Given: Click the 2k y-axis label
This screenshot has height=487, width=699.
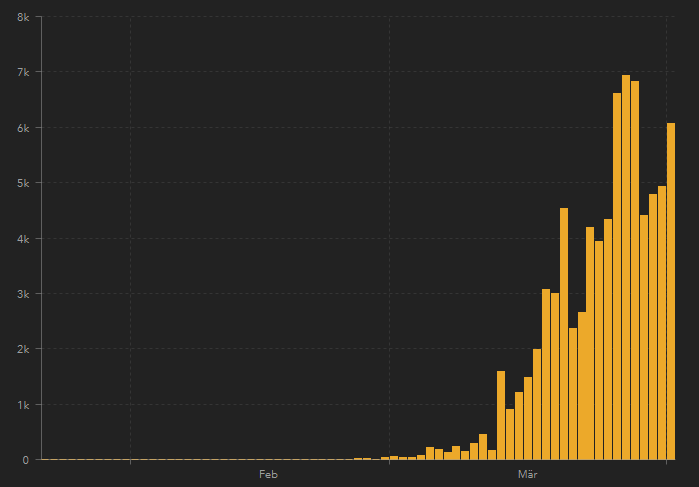Looking at the screenshot, I should (x=23, y=349).
